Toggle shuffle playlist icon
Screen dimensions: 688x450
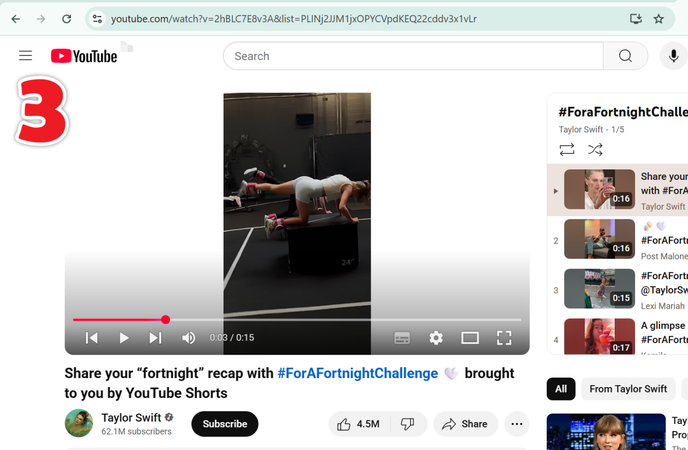595,150
